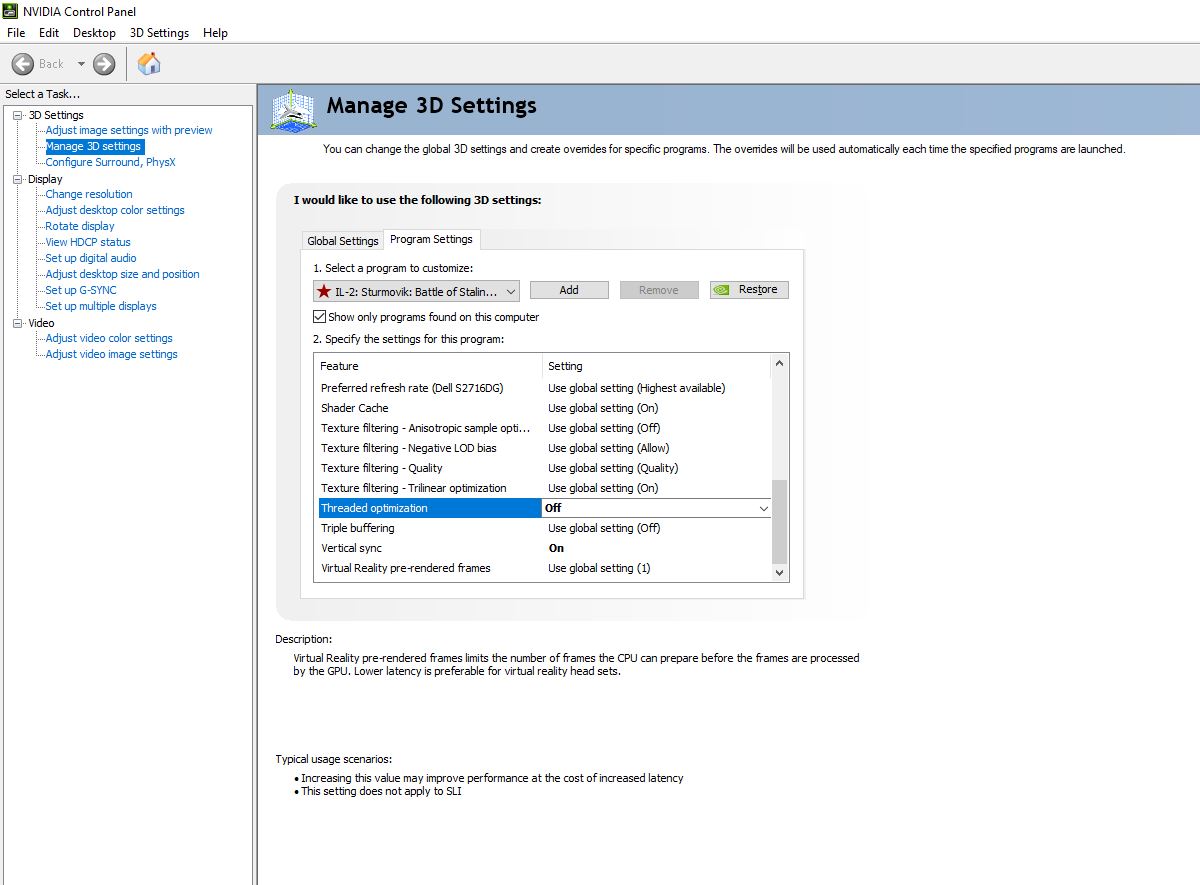Open Adjust desktop color settings

click(115, 210)
